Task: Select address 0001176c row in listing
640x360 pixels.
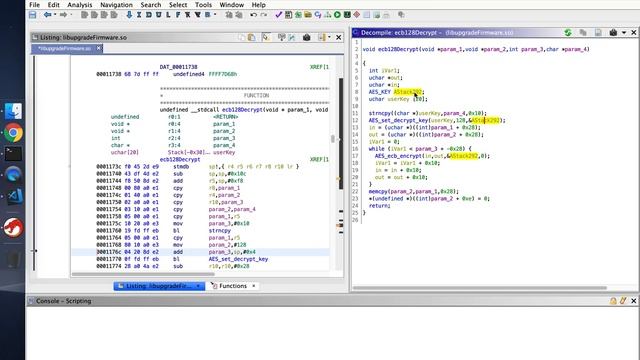Action: 200,252
